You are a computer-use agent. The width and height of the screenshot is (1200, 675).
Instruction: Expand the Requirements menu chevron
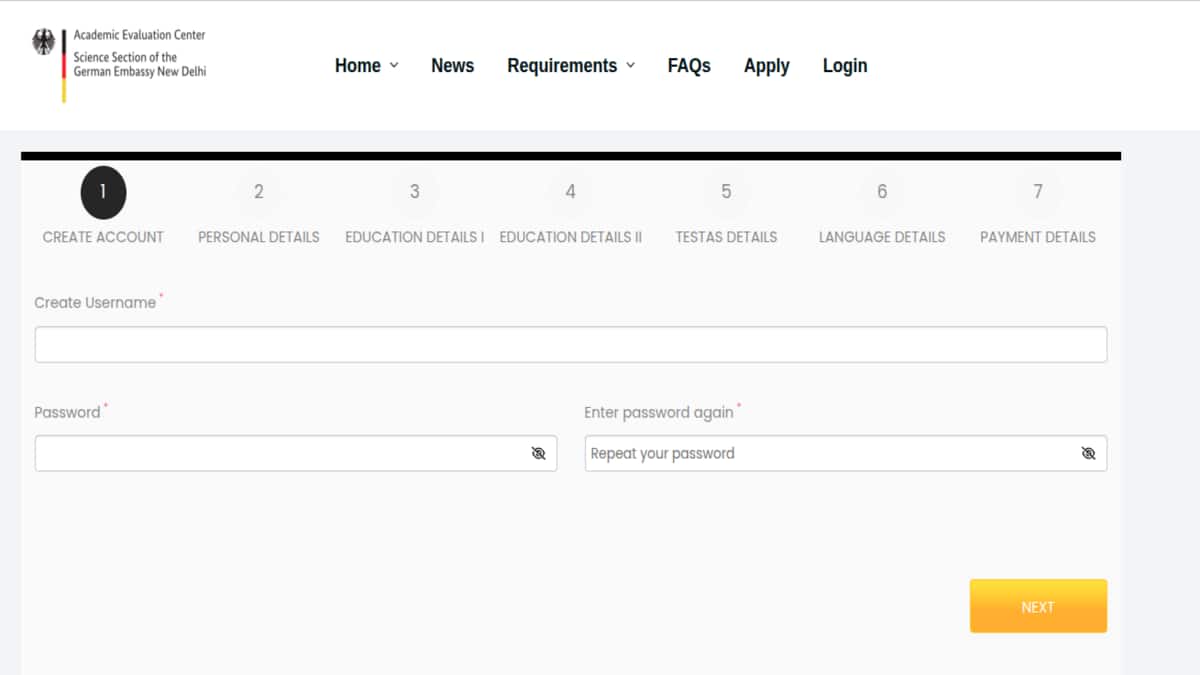point(630,65)
